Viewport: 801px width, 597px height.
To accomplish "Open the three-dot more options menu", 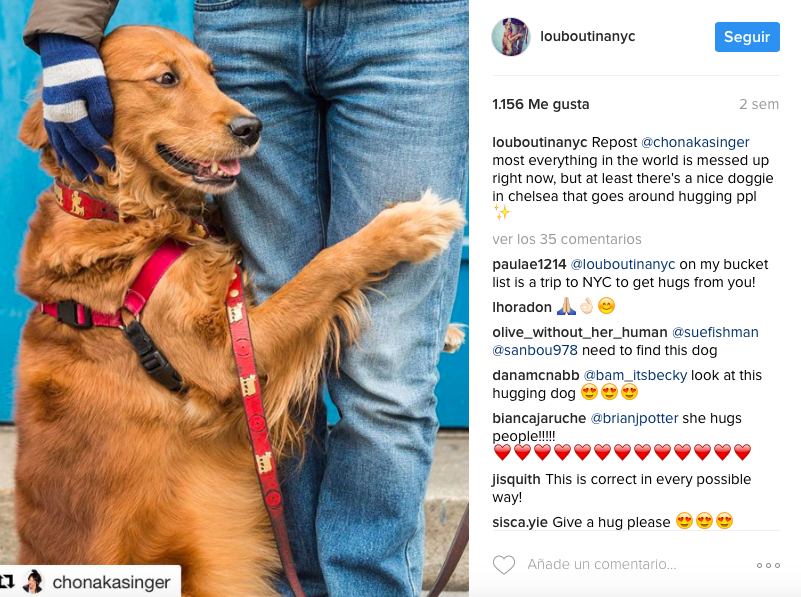I will 768,565.
